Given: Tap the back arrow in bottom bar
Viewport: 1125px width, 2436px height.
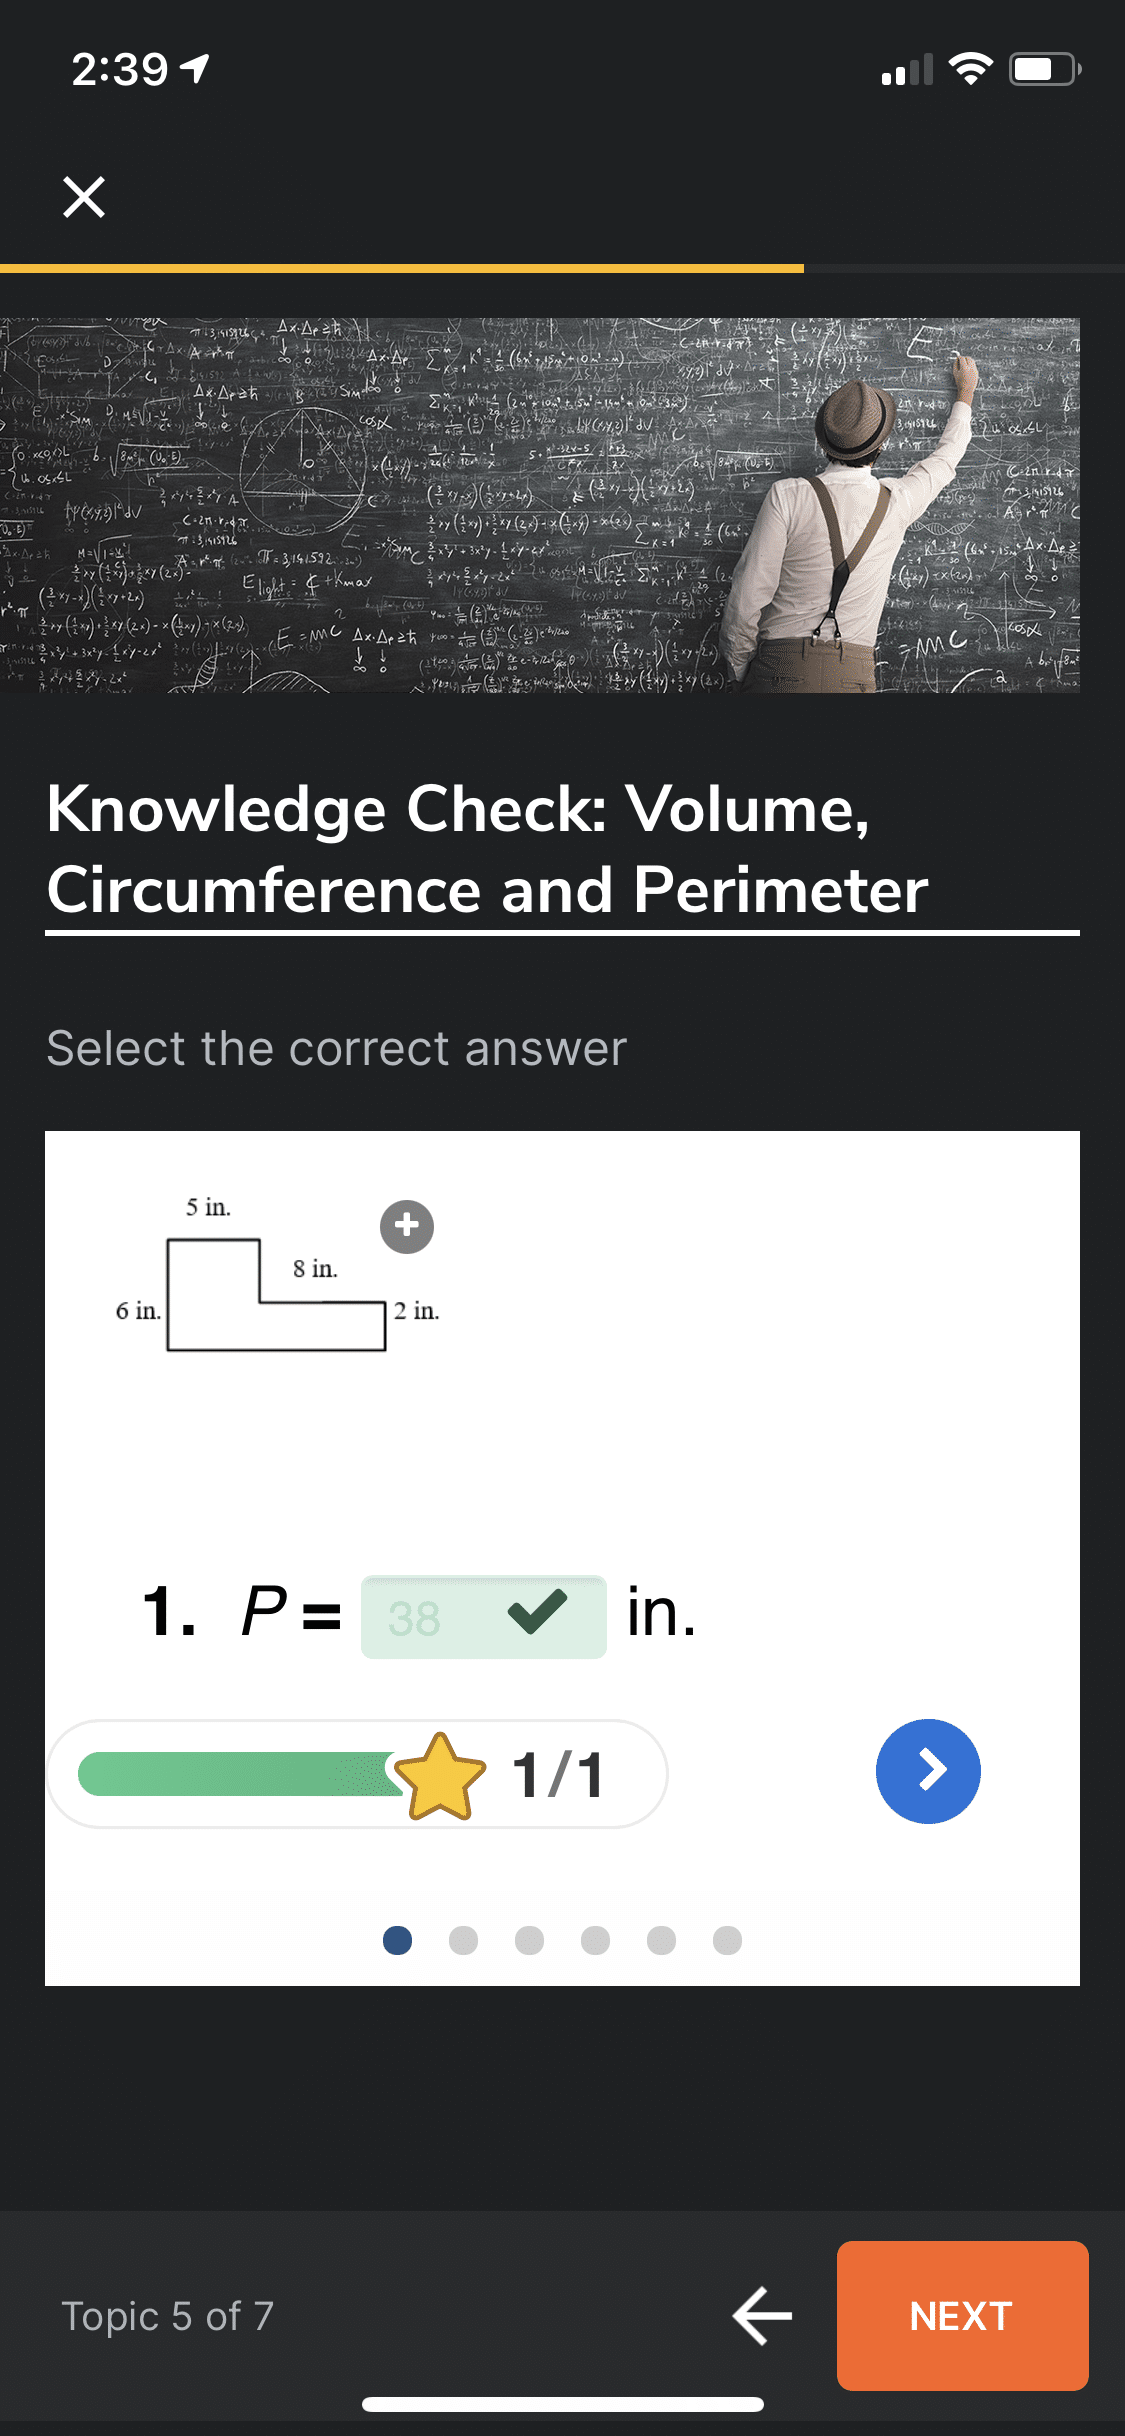Looking at the screenshot, I should 762,2315.
